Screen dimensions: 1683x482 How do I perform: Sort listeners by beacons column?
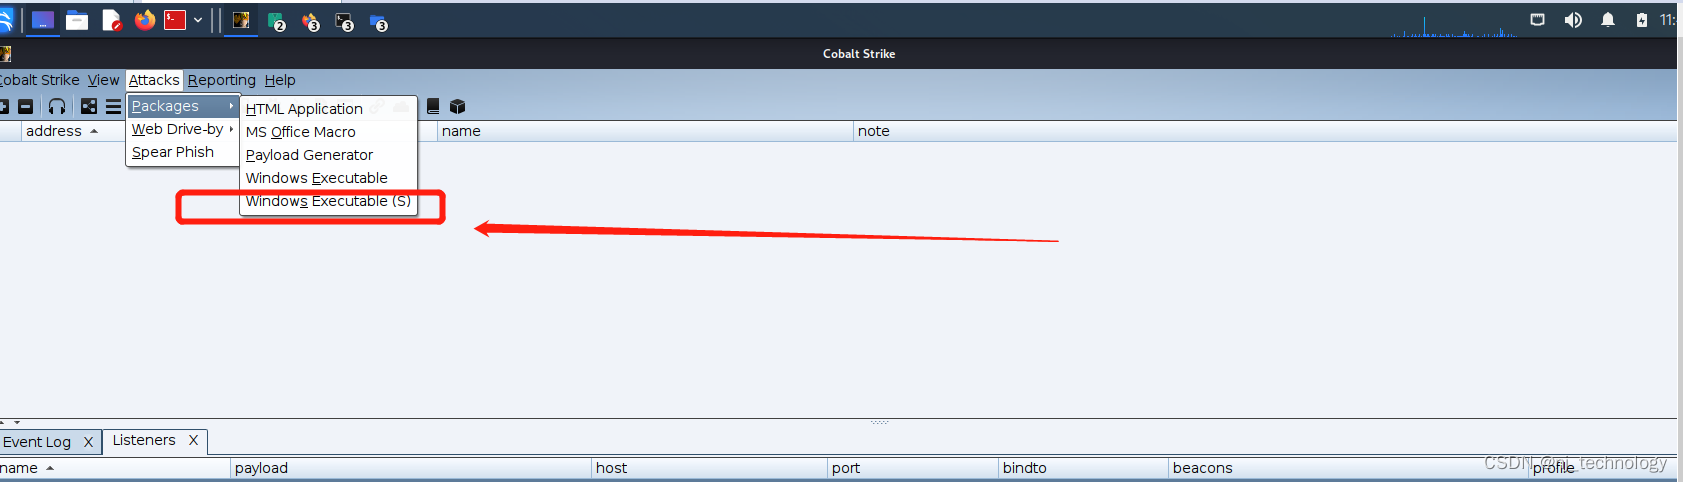pos(1349,468)
